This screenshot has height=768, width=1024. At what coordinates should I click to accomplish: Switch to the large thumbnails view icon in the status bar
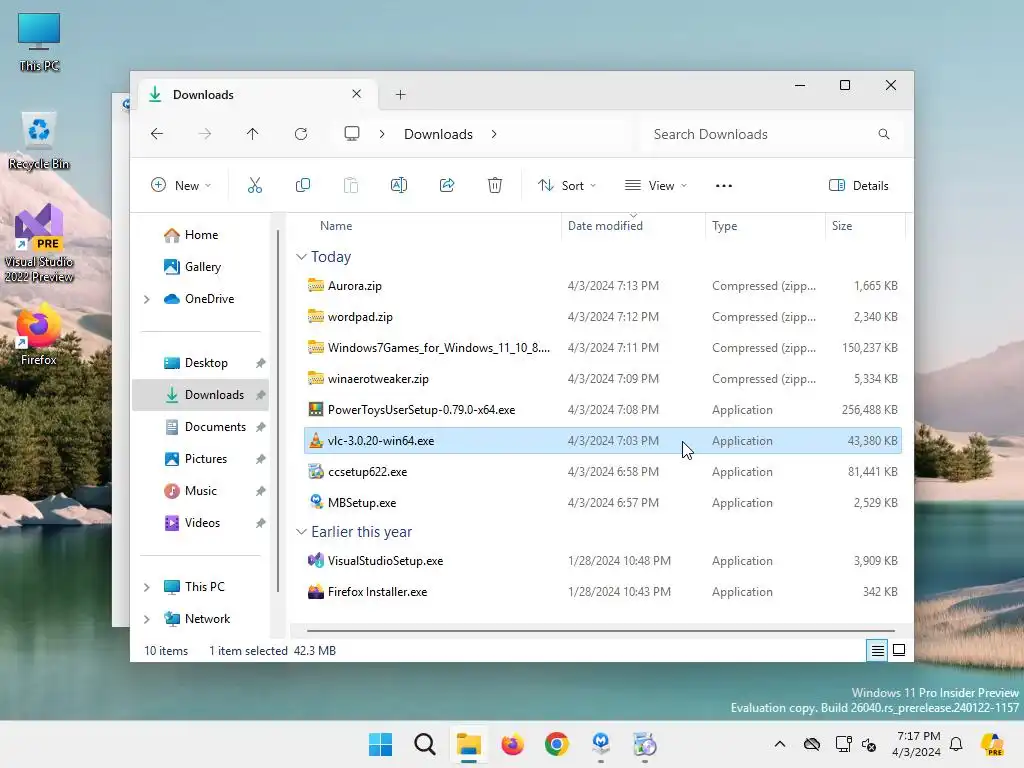[x=899, y=650]
